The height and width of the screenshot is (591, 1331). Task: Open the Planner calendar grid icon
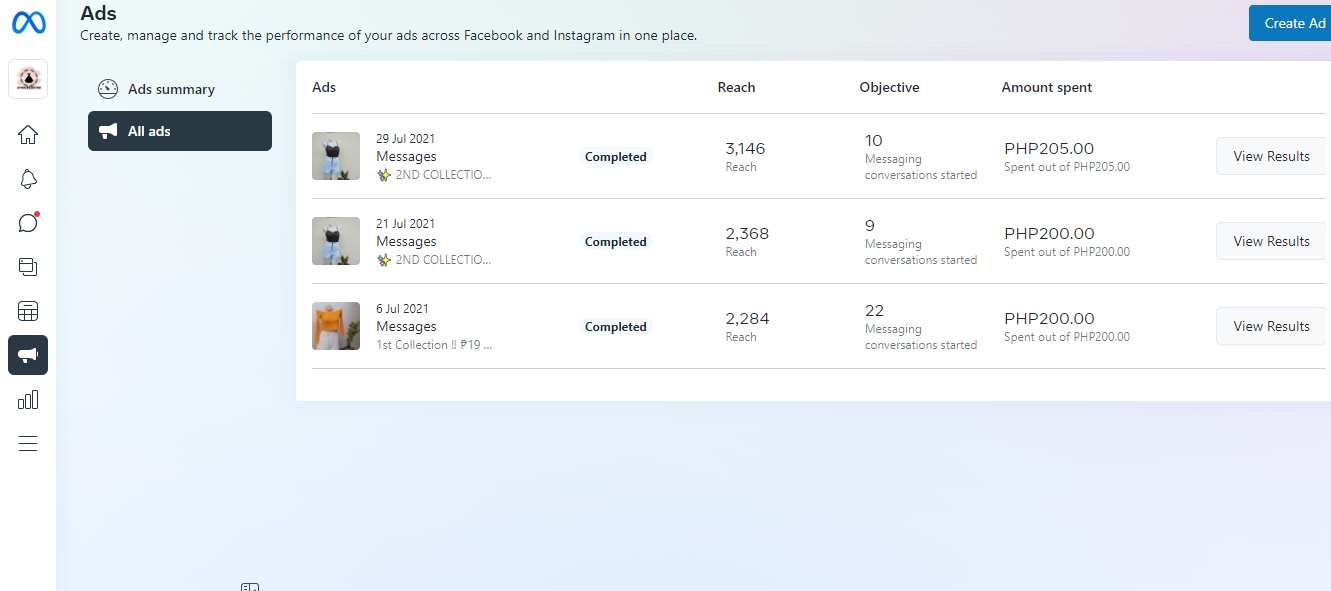[x=28, y=311]
